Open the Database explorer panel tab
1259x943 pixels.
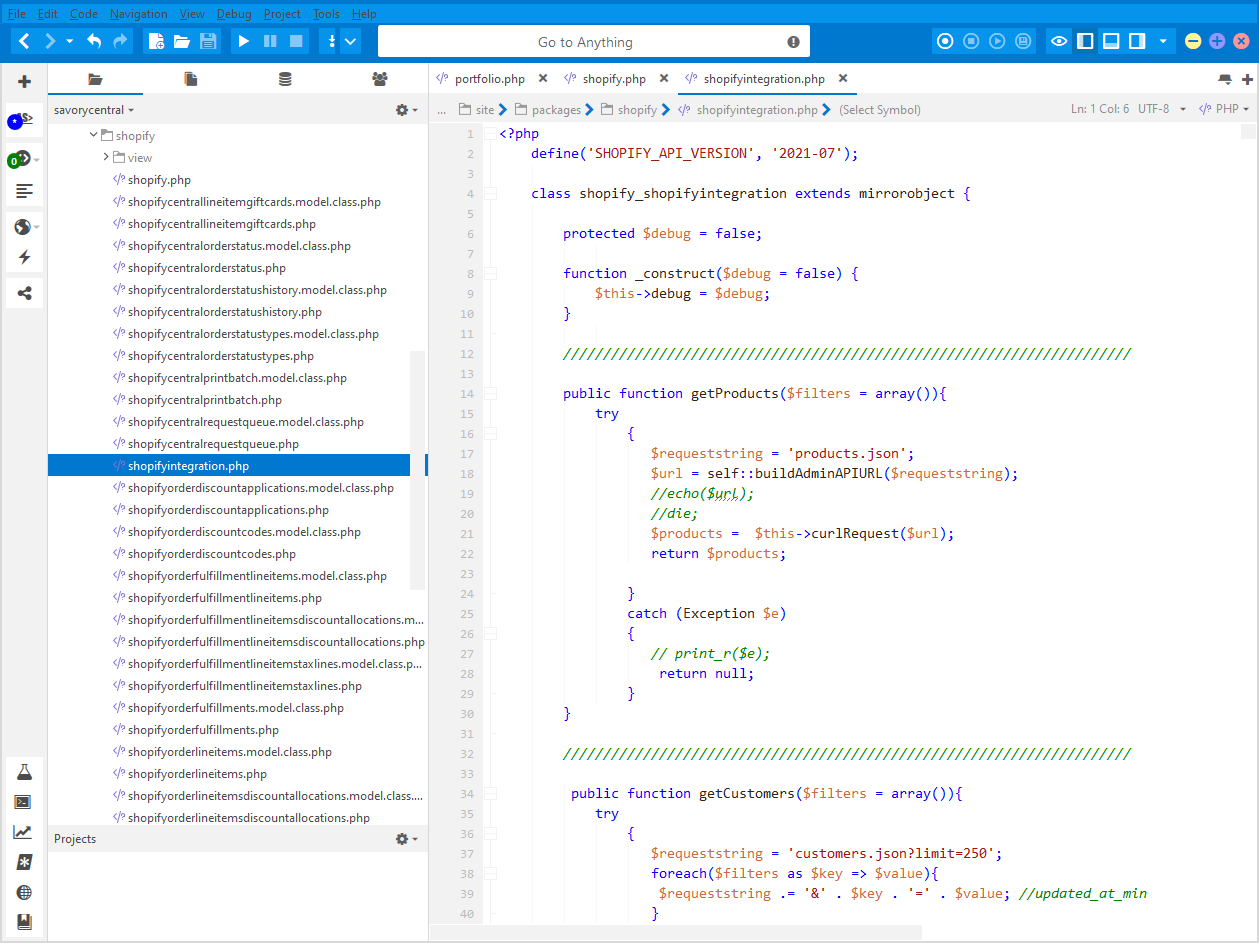tap(285, 79)
